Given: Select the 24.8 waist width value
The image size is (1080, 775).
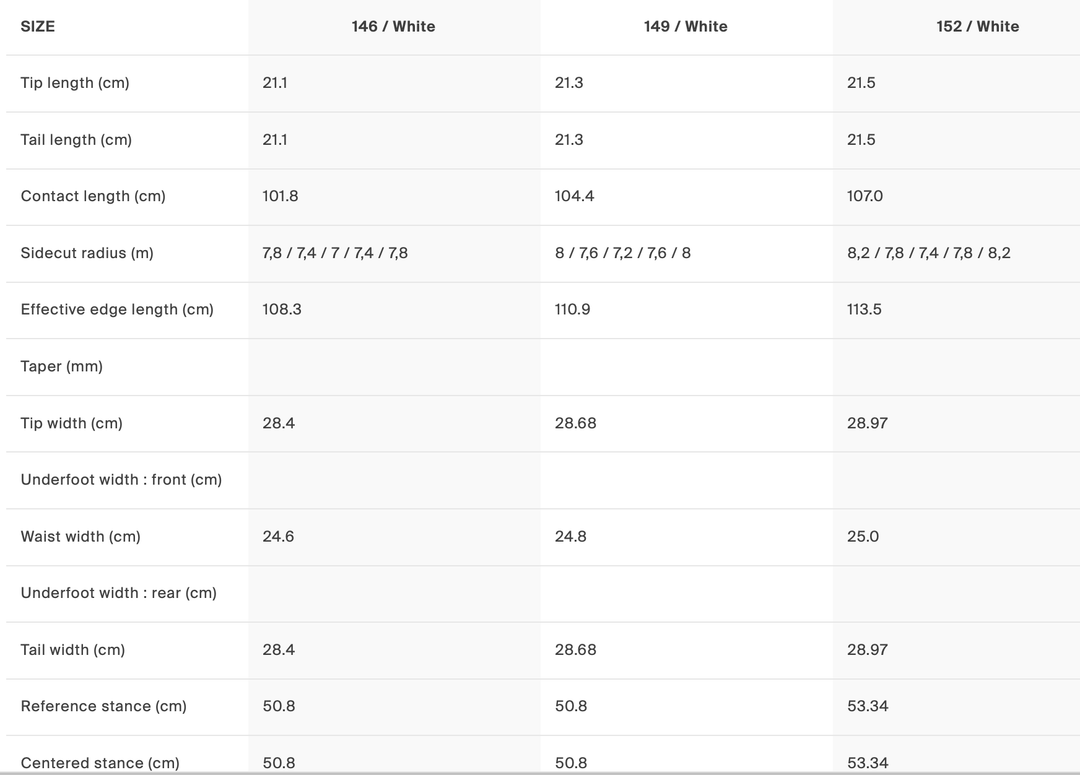Looking at the screenshot, I should 571,536.
